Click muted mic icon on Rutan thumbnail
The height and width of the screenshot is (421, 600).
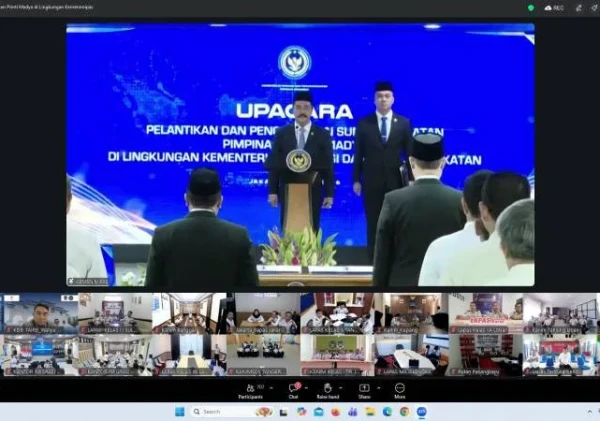[x=454, y=372]
